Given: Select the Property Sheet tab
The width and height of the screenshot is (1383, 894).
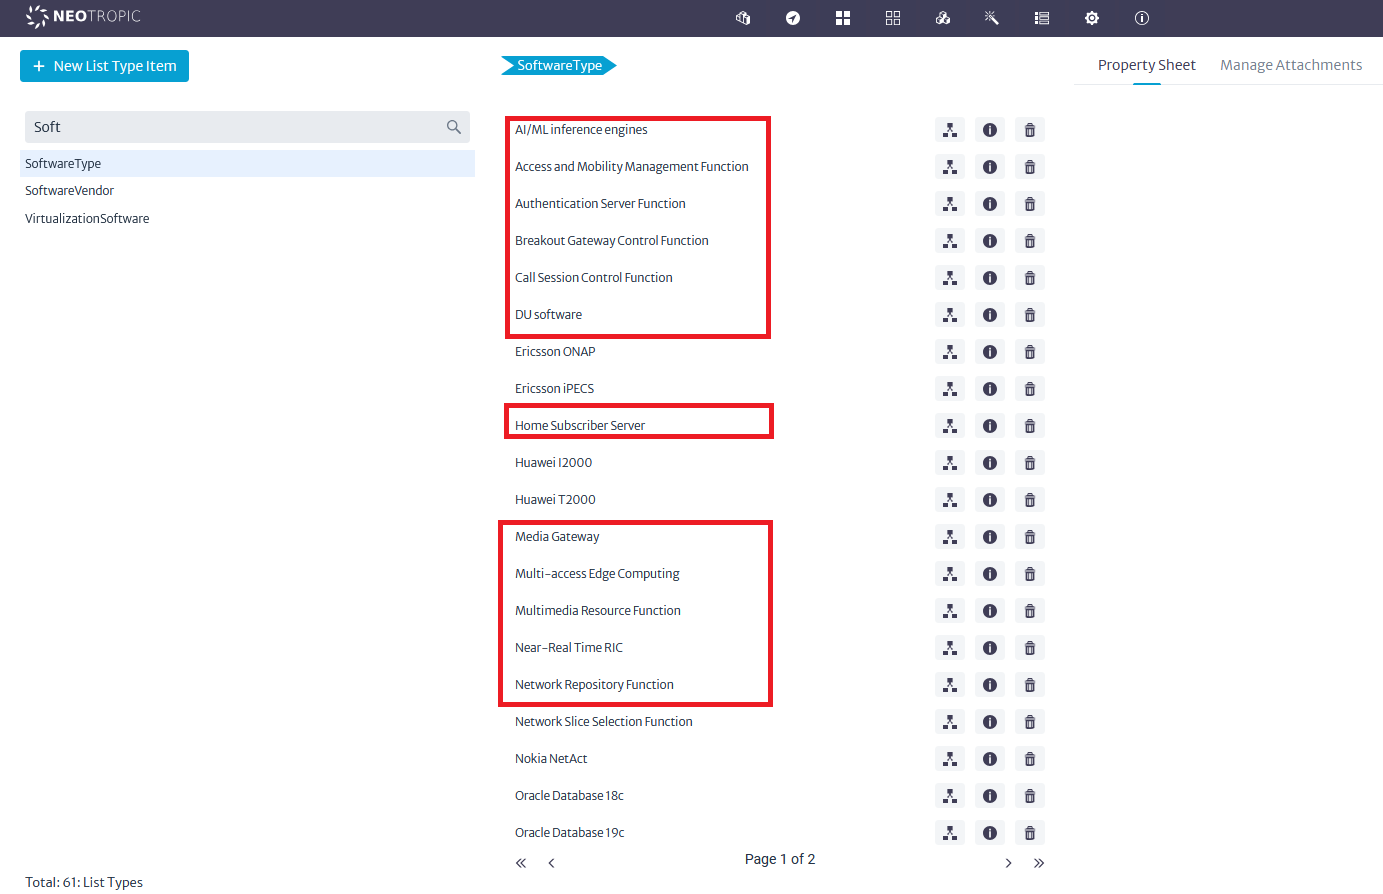Looking at the screenshot, I should pos(1146,64).
